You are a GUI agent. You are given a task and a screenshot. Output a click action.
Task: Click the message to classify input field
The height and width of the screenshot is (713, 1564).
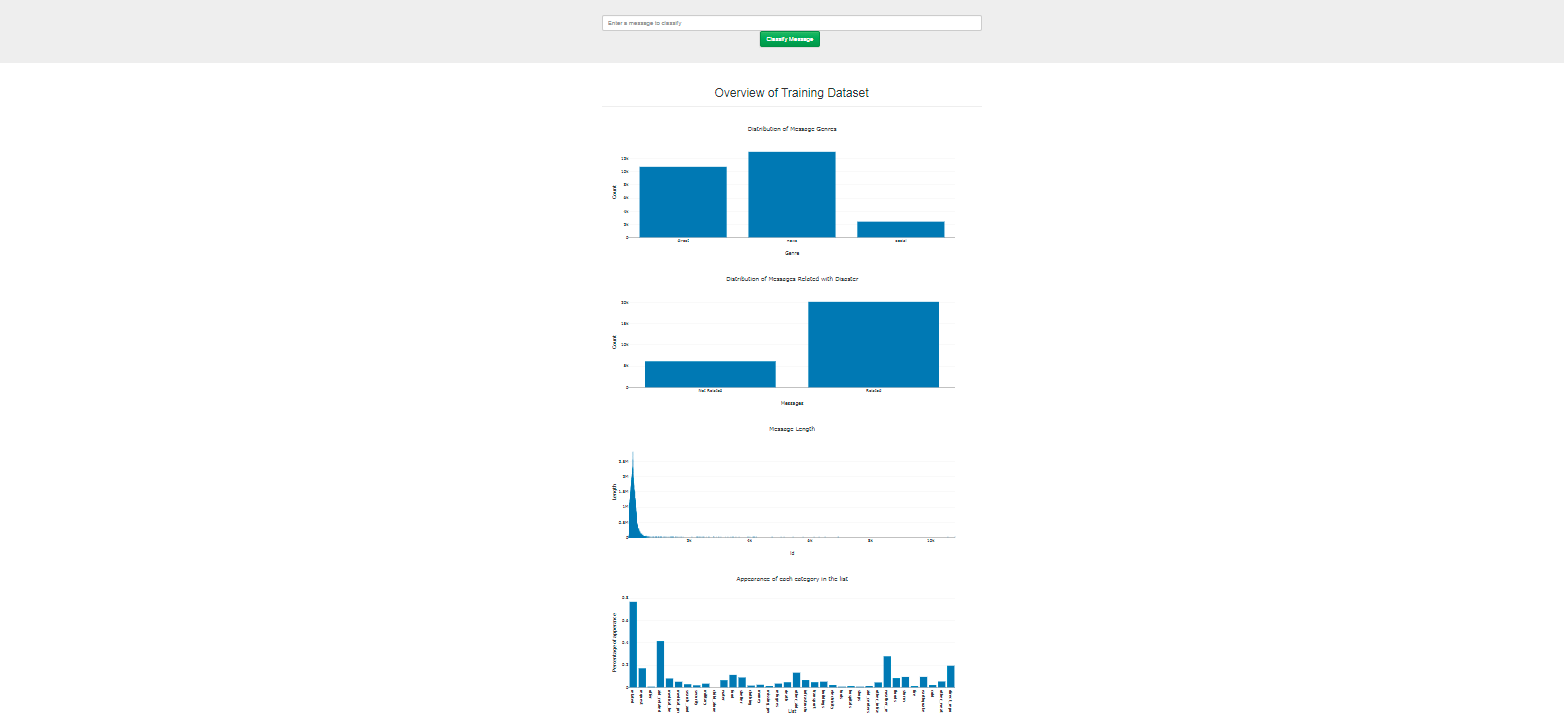[x=791, y=23]
